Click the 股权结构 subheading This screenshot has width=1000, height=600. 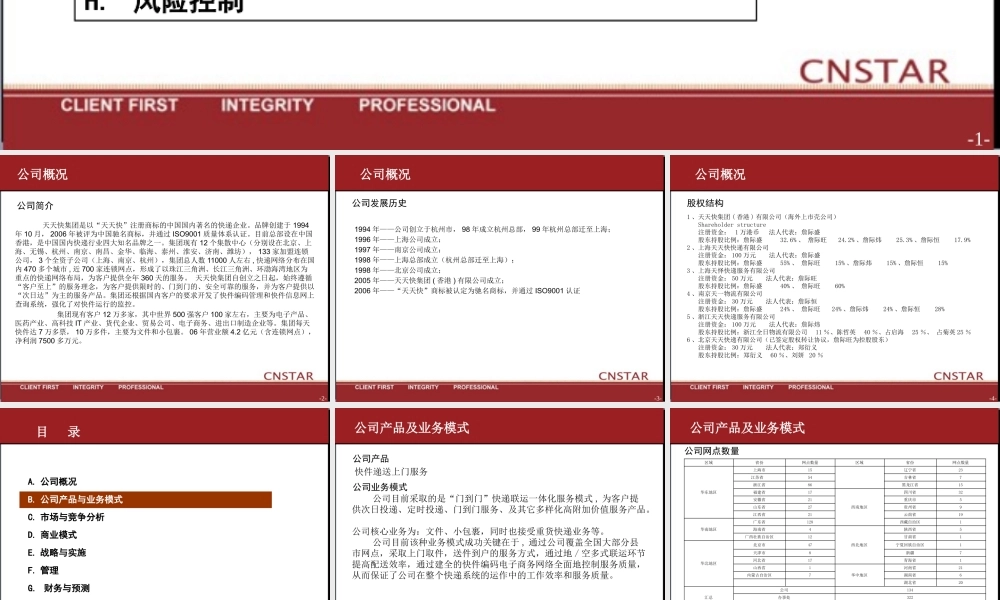tap(705, 203)
